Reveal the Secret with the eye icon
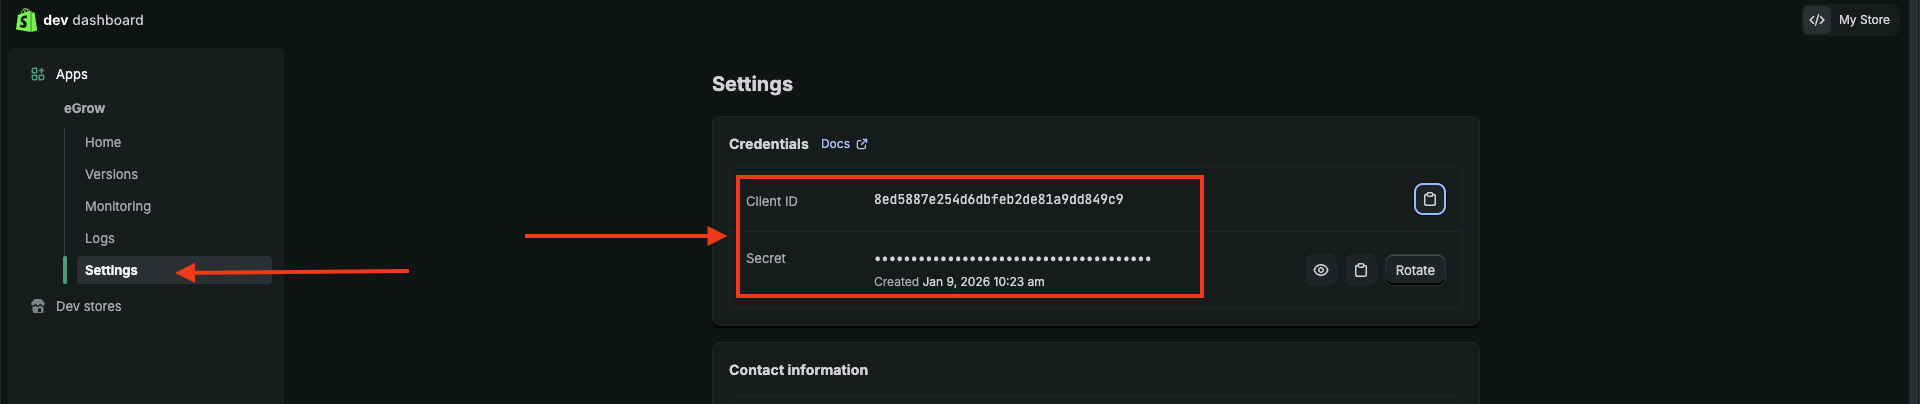1920x404 pixels. 1320,270
